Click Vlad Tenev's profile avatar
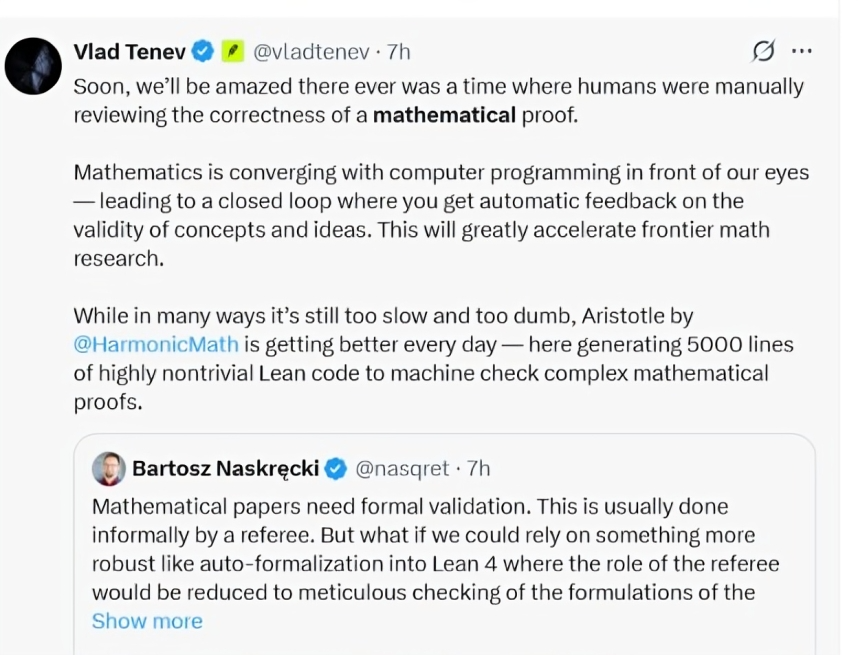858x655 pixels. tap(34, 66)
